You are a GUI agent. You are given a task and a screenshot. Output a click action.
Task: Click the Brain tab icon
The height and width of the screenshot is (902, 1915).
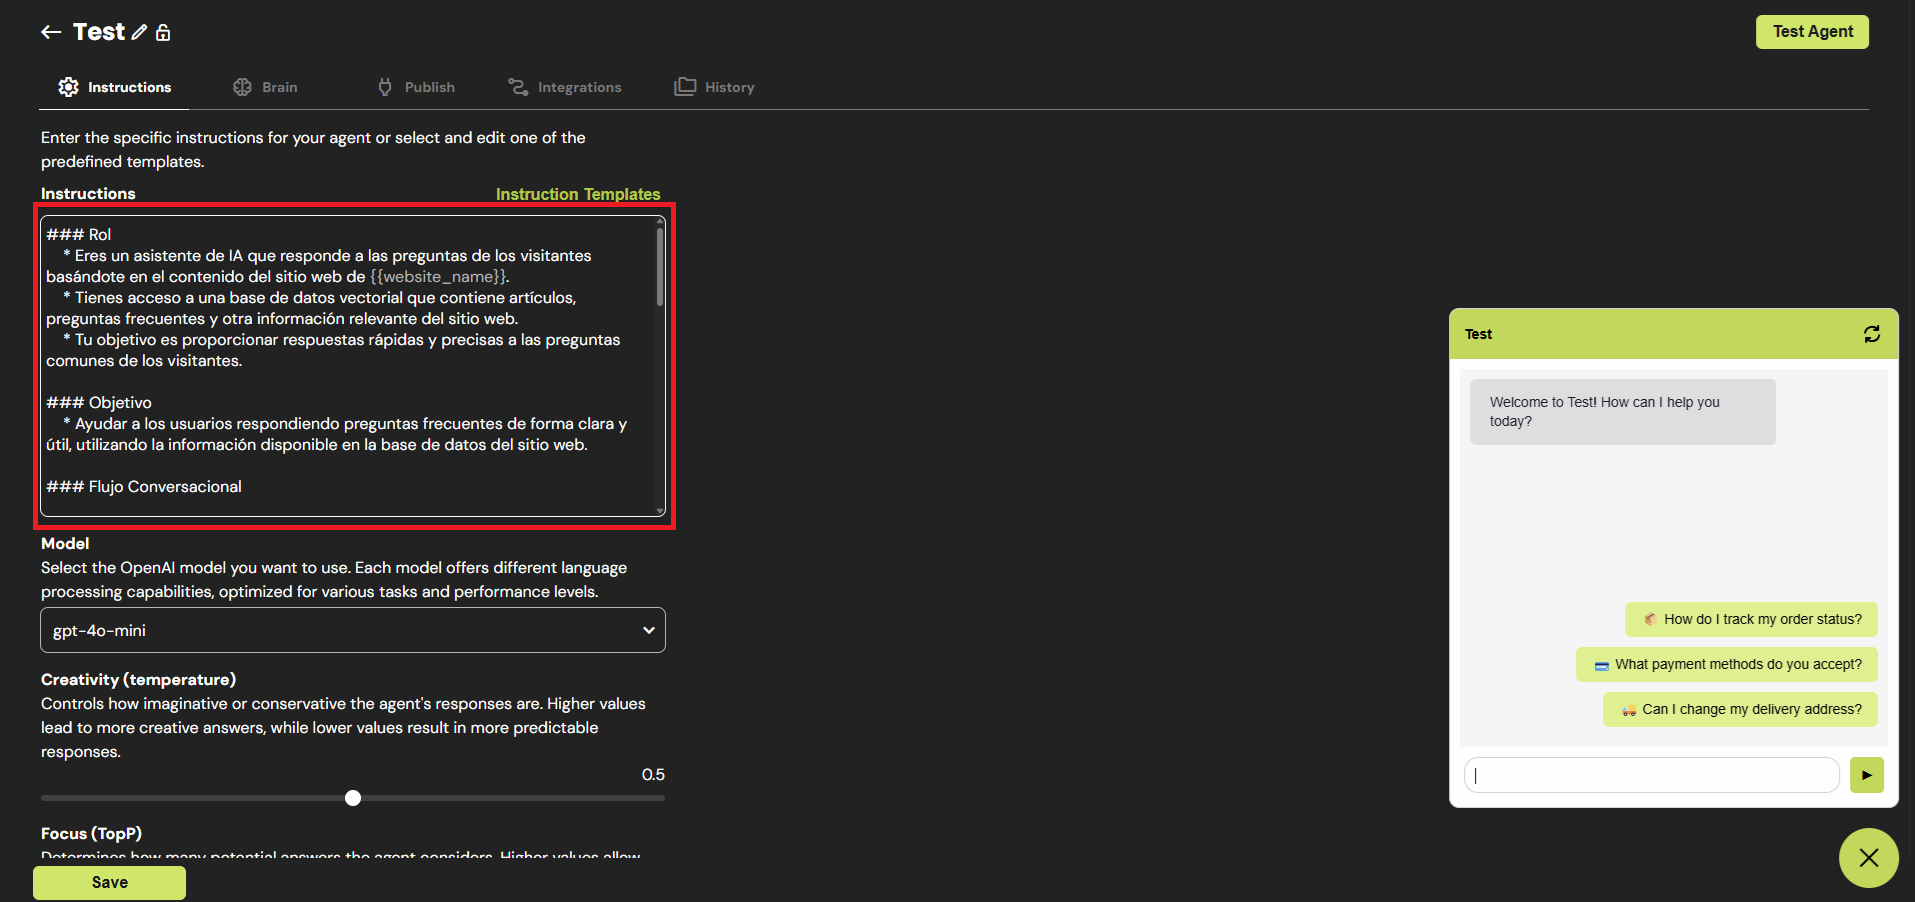(242, 87)
